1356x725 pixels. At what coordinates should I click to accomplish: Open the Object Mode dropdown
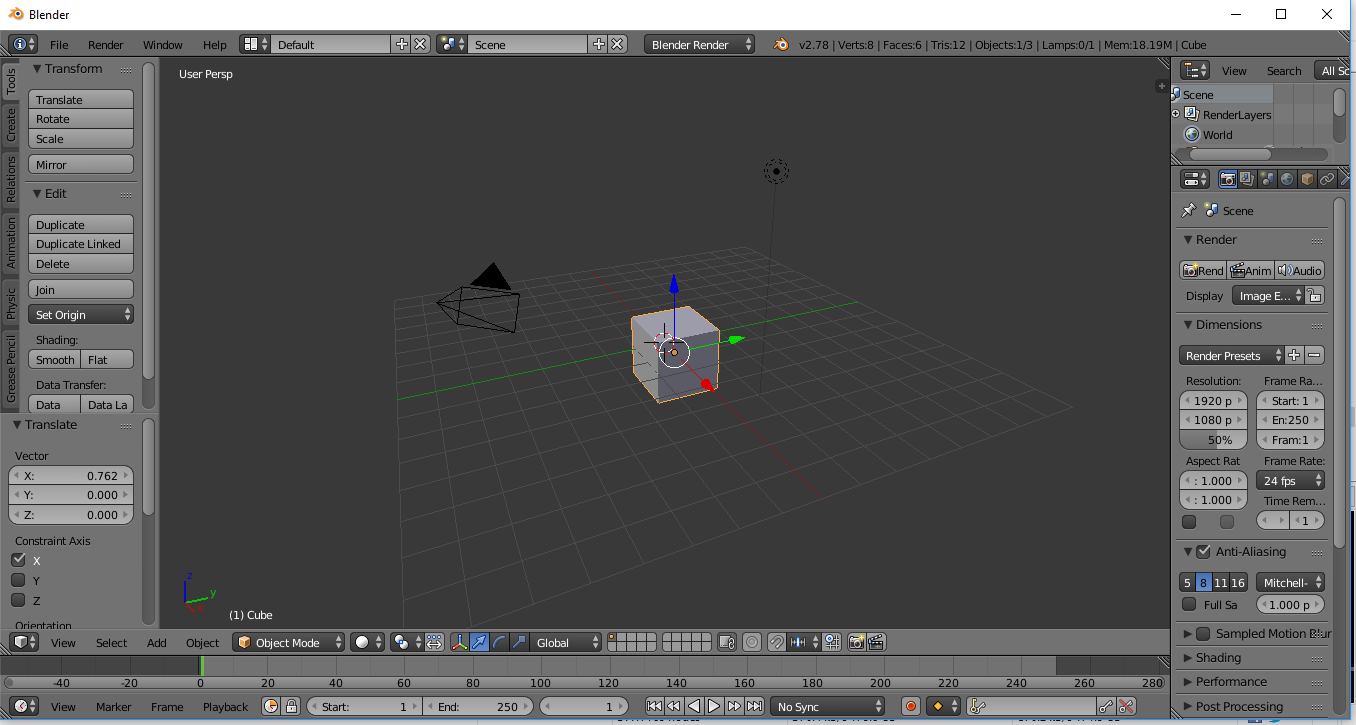[289, 642]
